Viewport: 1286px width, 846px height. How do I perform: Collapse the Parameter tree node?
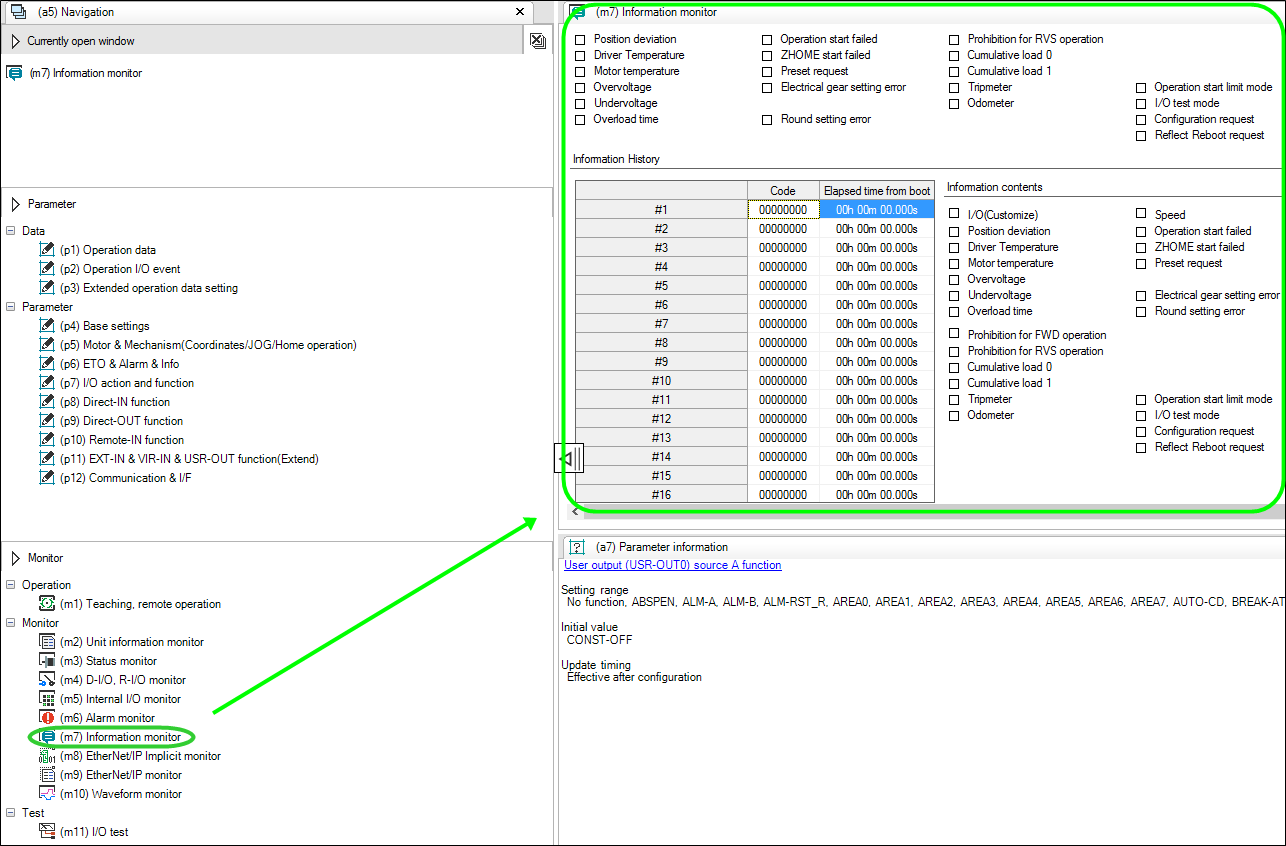[x=11, y=307]
